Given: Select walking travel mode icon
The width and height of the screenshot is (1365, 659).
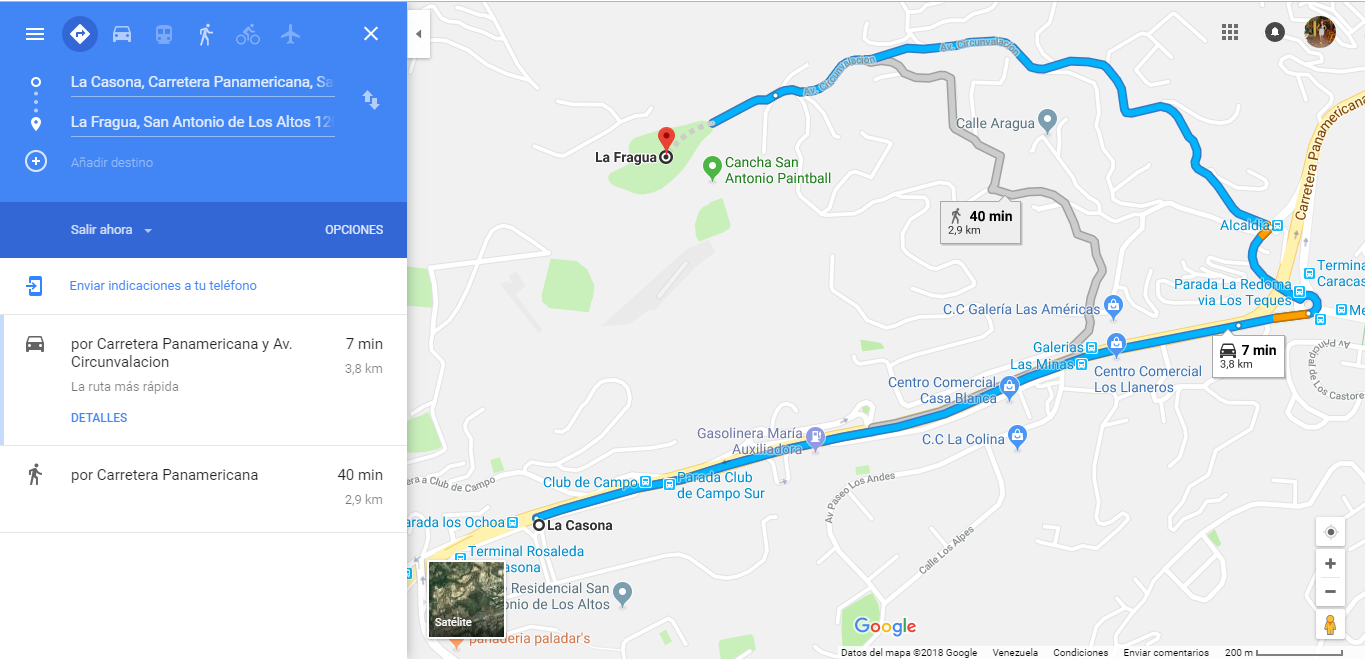Looking at the screenshot, I should [206, 34].
